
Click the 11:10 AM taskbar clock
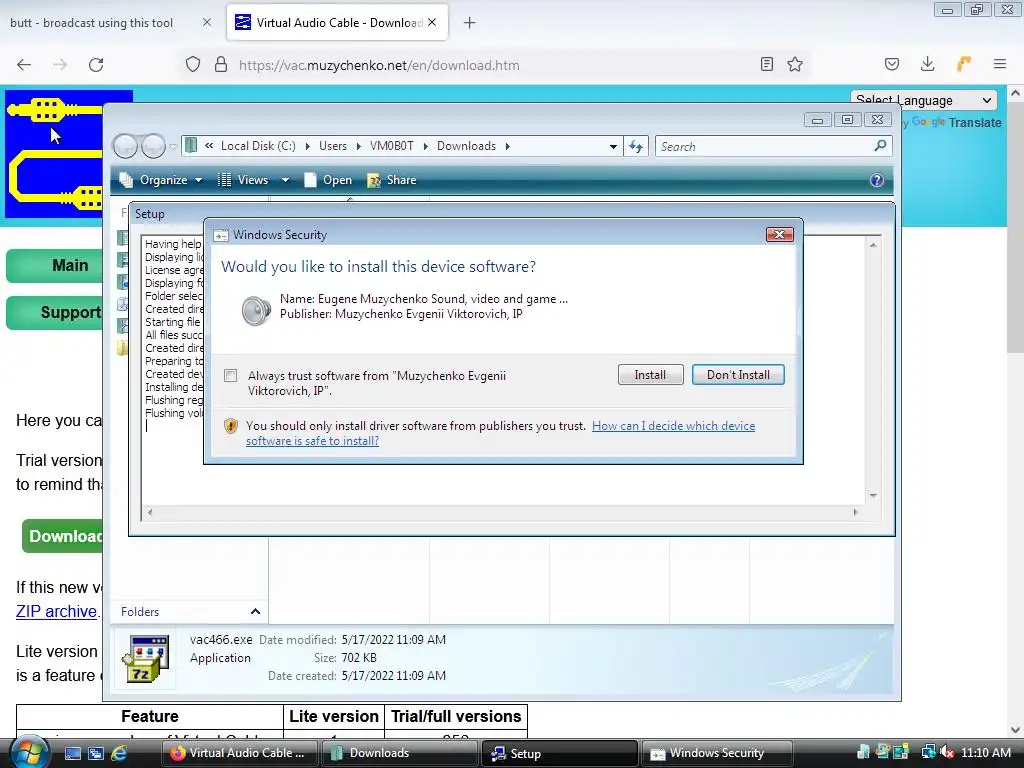tap(986, 752)
